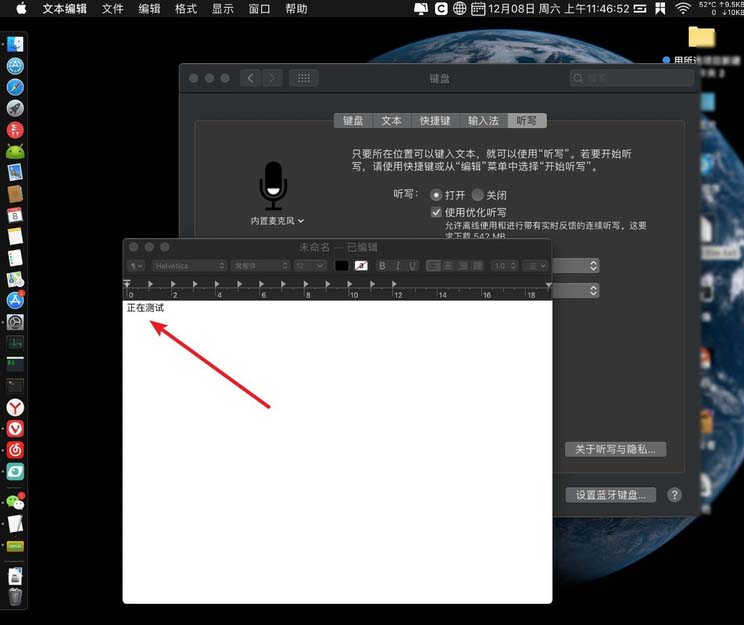Click the 设置蓝牙键盘 button
The width and height of the screenshot is (744, 625).
610,495
